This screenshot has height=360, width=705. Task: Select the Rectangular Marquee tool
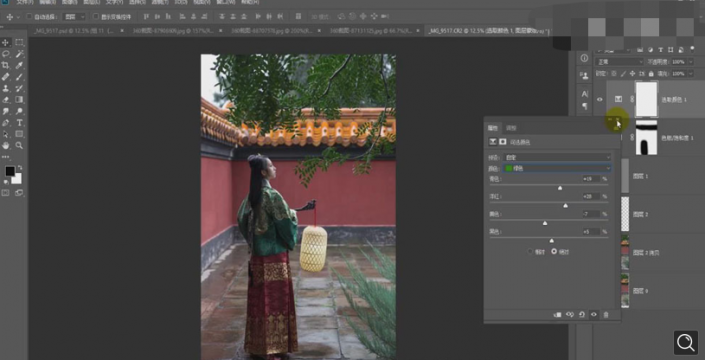(x=19, y=42)
